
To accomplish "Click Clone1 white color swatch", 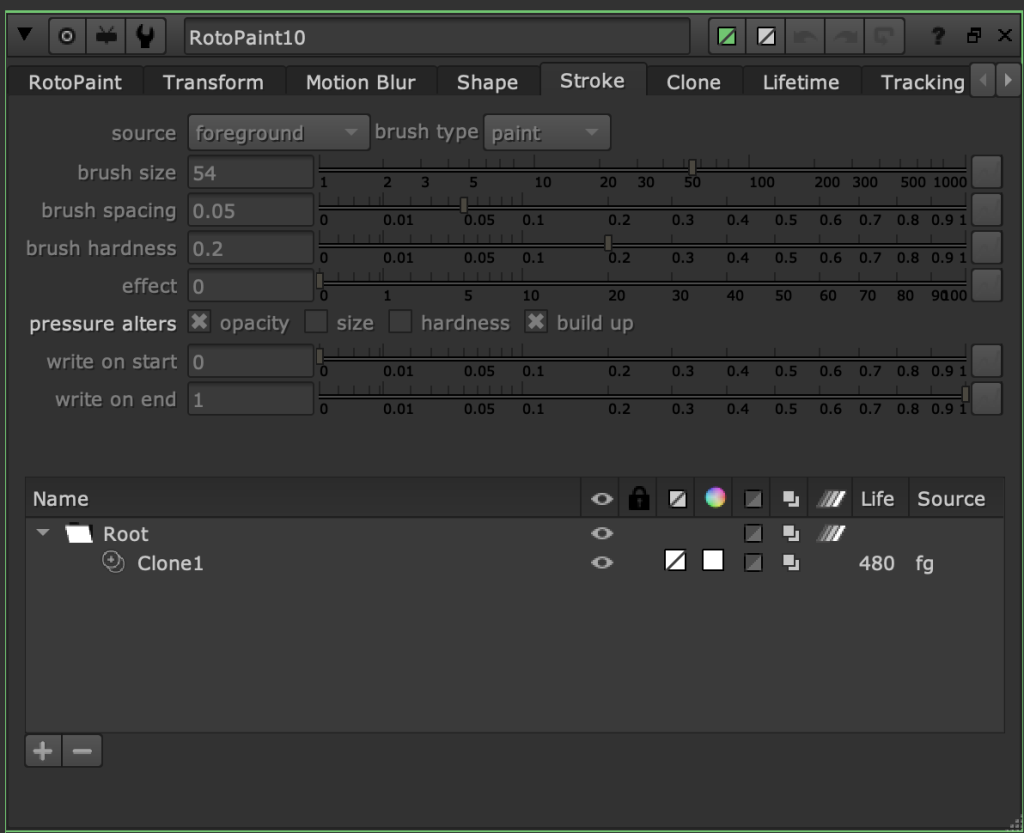I will pyautogui.click(x=713, y=560).
